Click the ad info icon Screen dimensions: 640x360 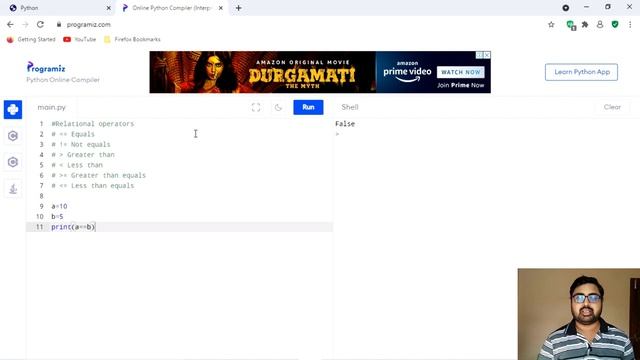(x=480, y=55)
